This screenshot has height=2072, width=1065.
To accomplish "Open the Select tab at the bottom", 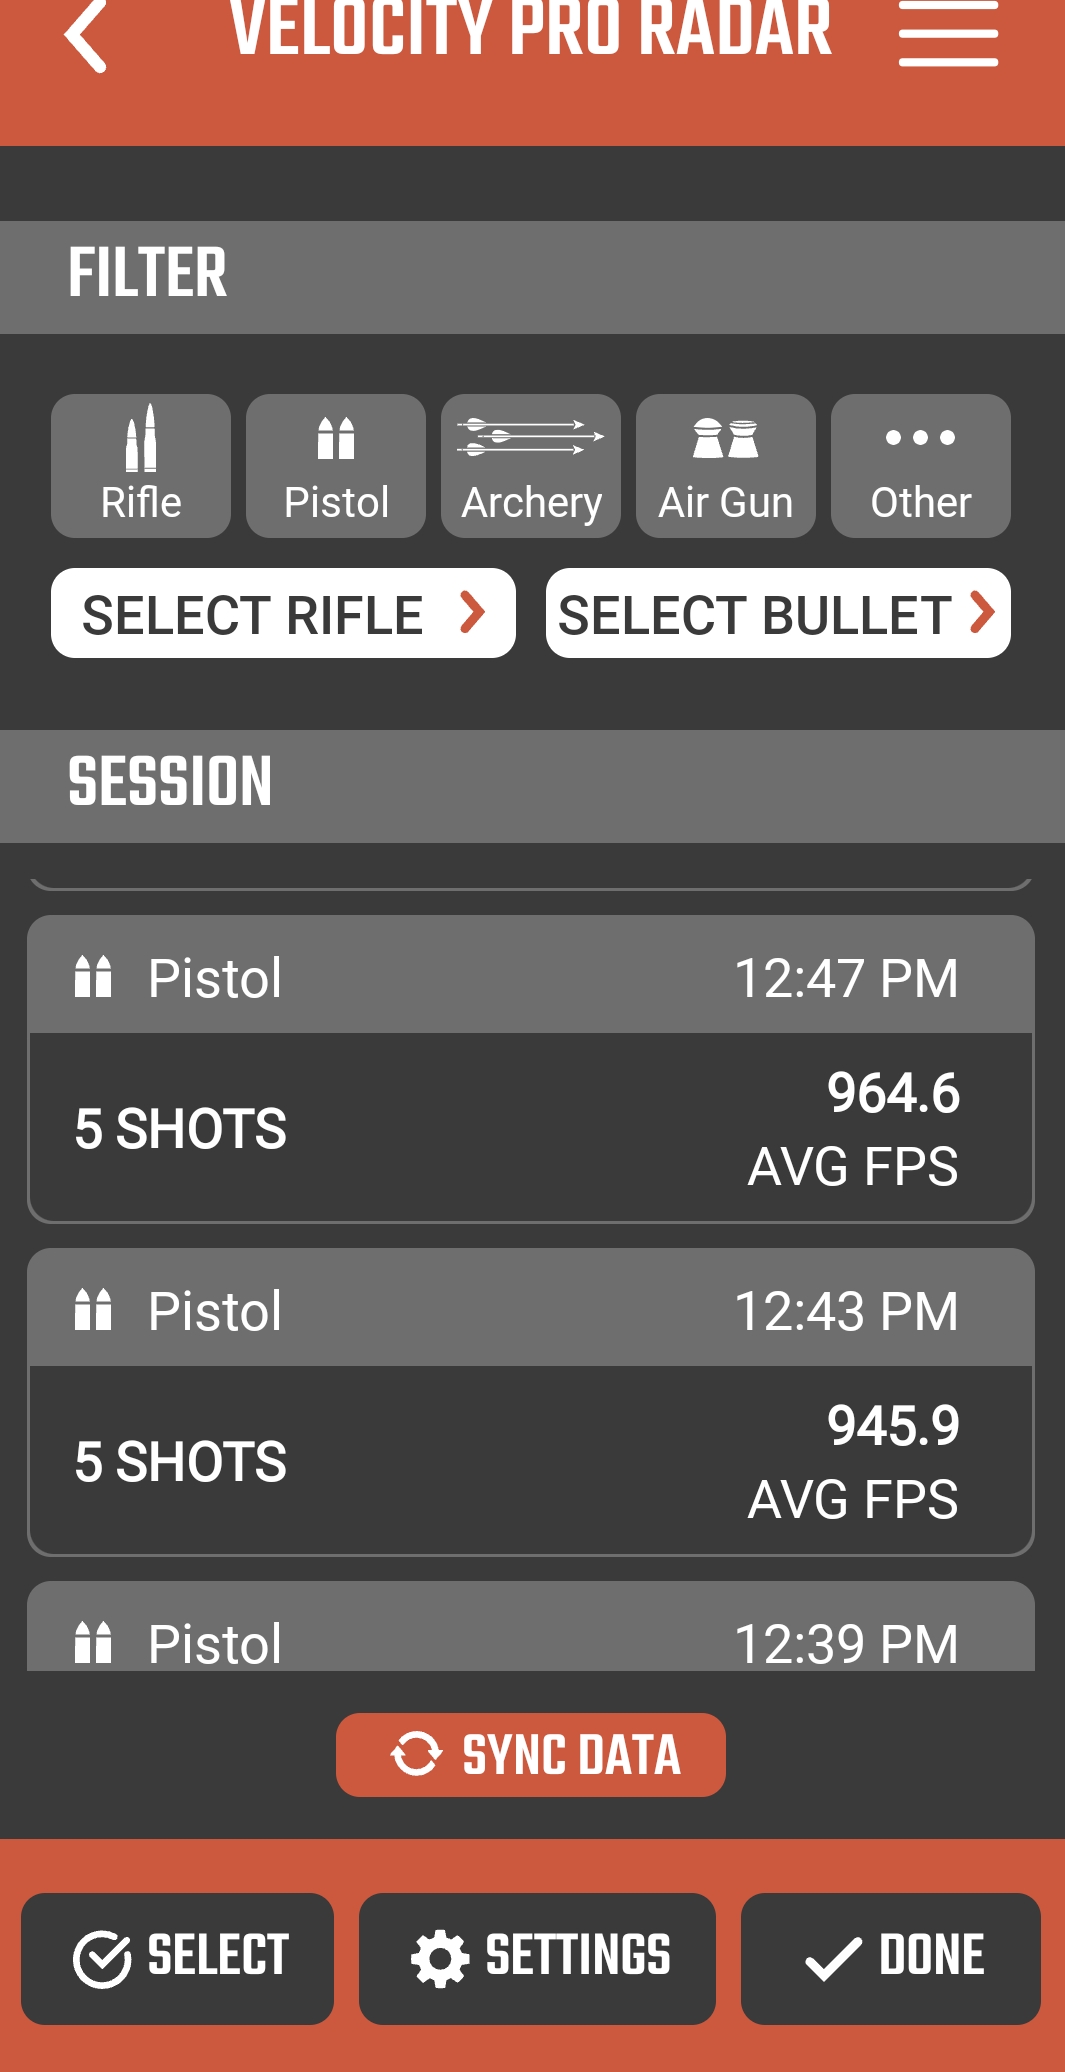I will coord(177,1959).
